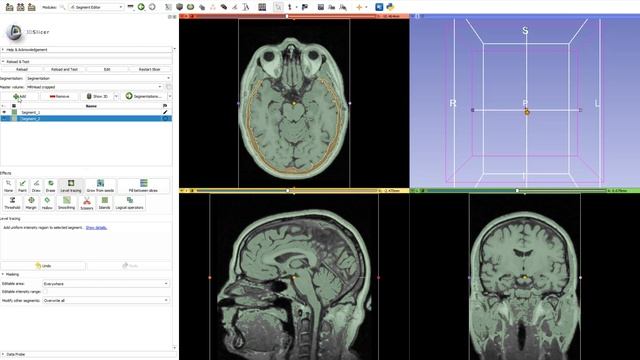Click the Reload button
This screenshot has height=360, width=640.
click(x=22, y=69)
